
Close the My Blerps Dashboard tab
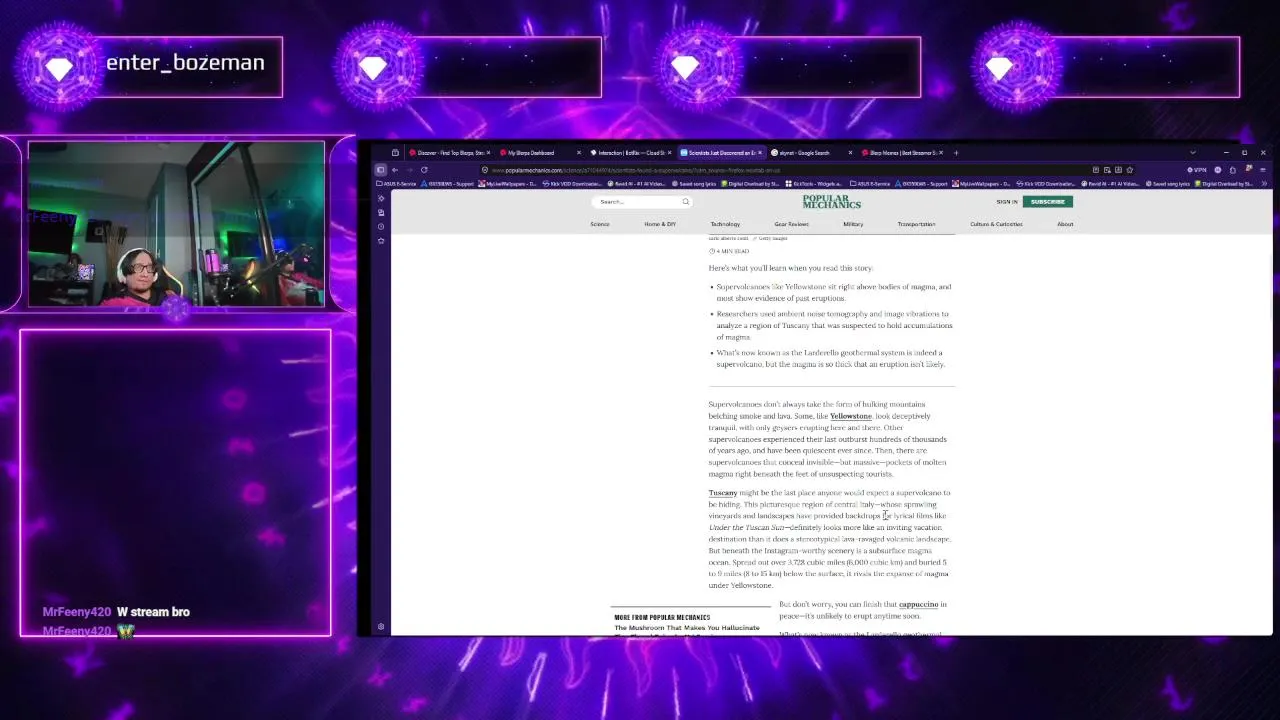(x=578, y=153)
